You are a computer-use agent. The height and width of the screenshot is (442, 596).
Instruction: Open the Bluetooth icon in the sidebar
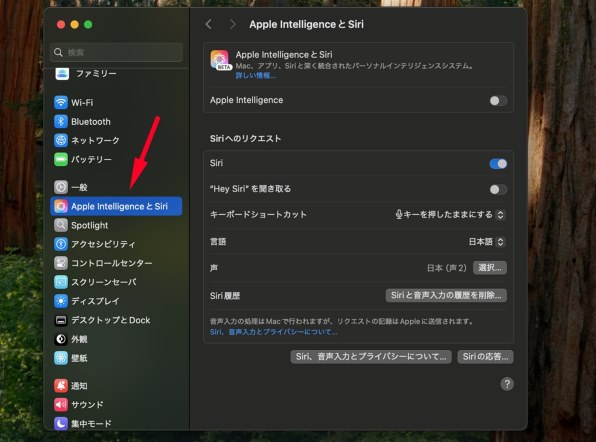pyautogui.click(x=61, y=121)
